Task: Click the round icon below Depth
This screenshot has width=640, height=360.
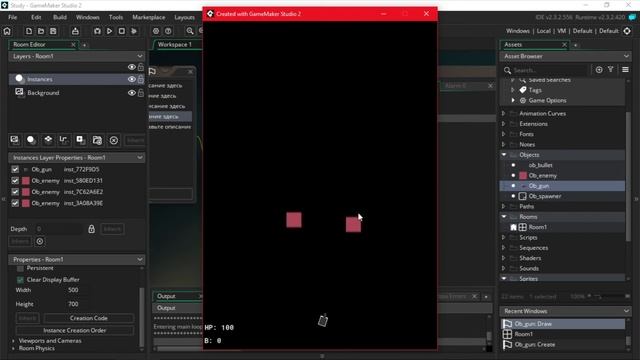Action: click(x=40, y=241)
